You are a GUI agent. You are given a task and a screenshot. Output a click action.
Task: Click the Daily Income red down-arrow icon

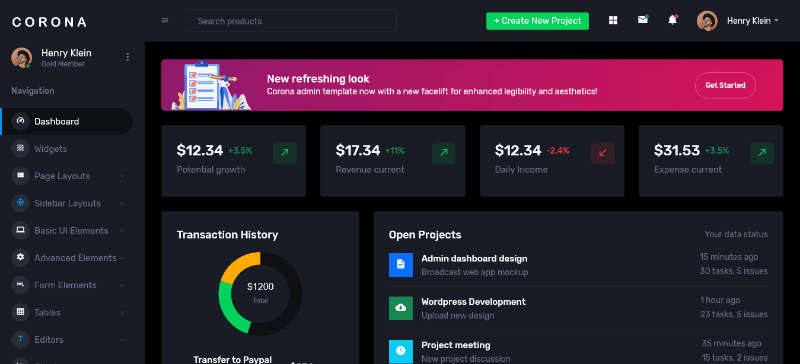pos(603,153)
